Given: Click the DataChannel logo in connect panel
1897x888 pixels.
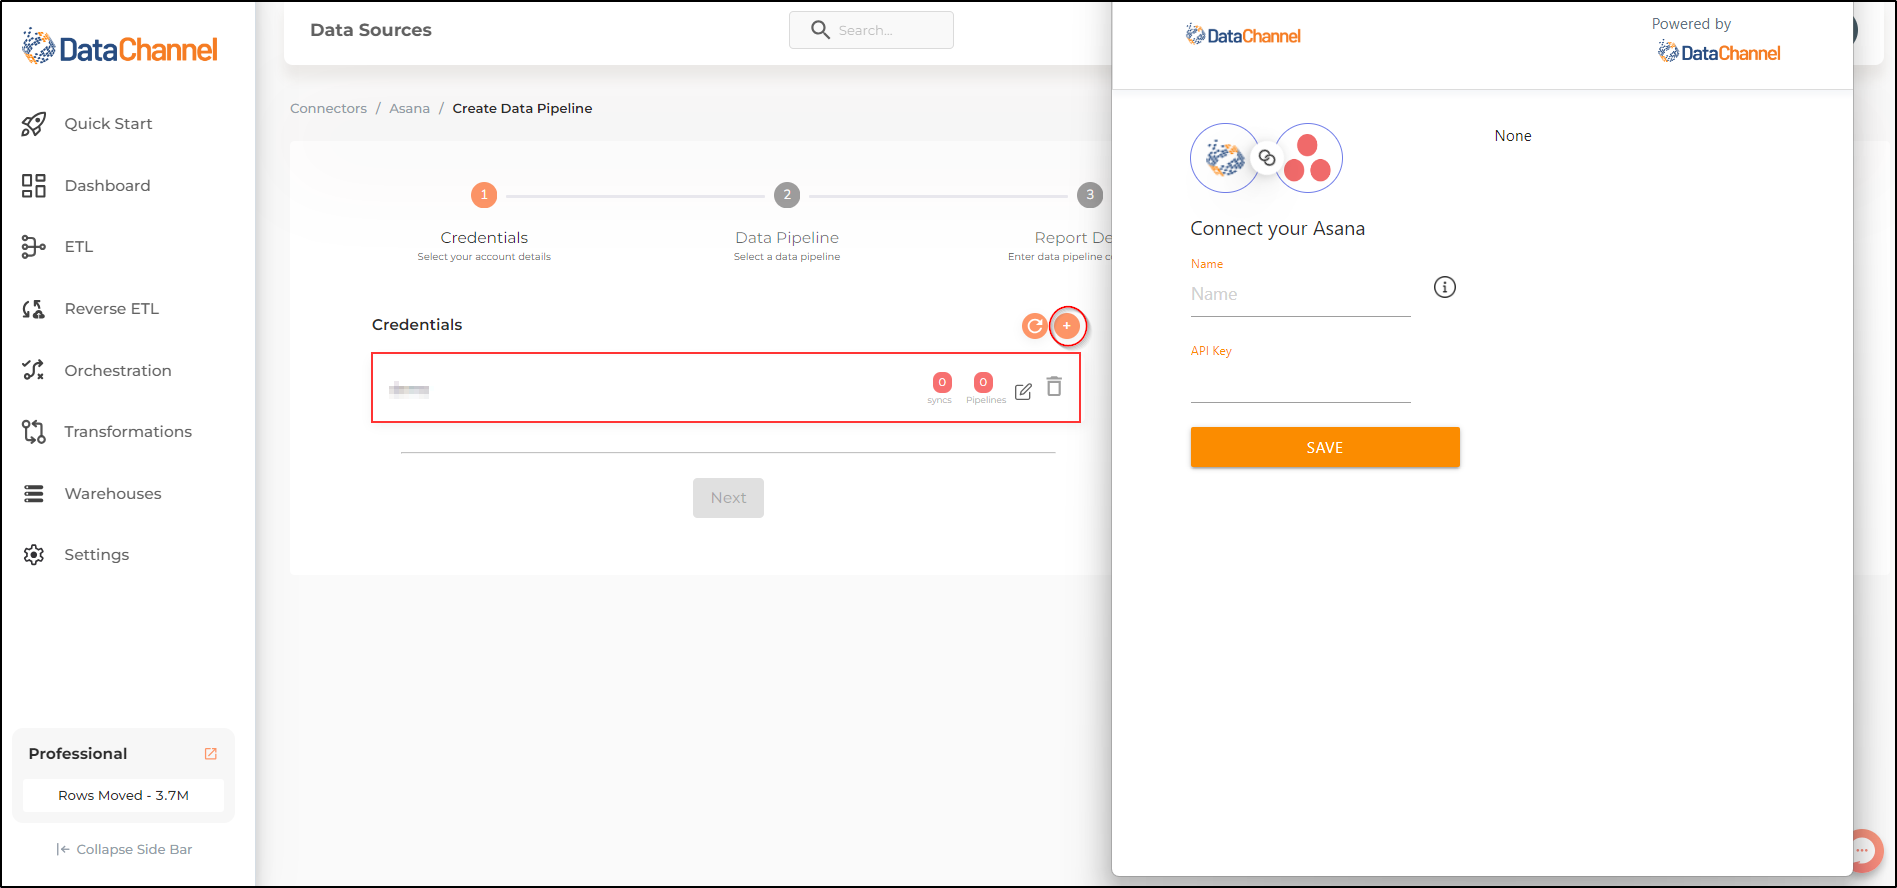Looking at the screenshot, I should click(x=1243, y=36).
